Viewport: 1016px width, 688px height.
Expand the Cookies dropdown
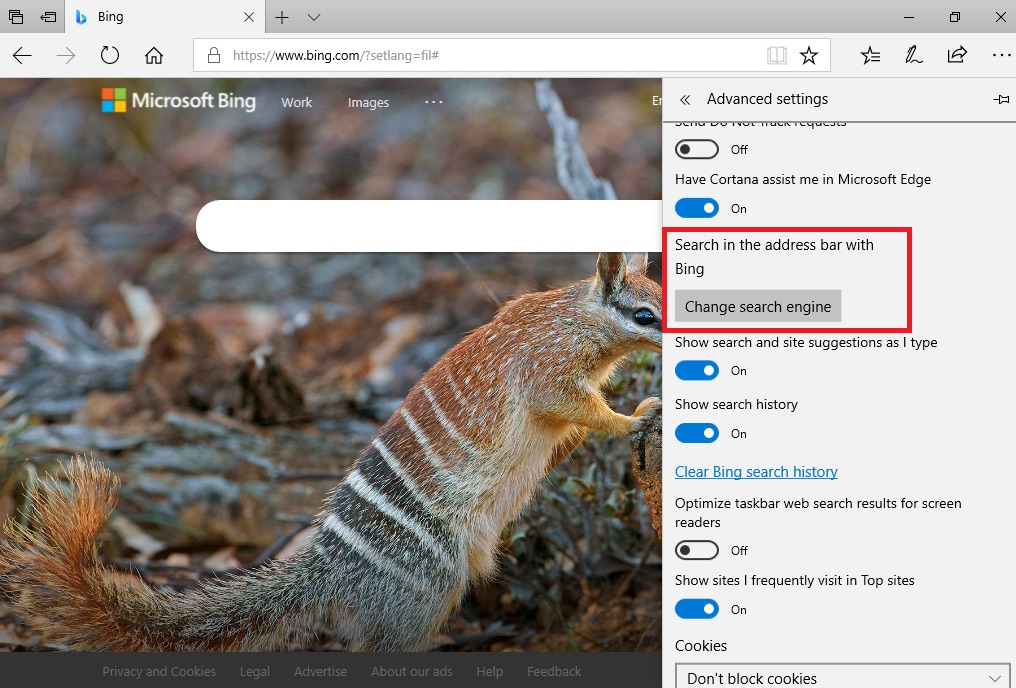(845, 678)
